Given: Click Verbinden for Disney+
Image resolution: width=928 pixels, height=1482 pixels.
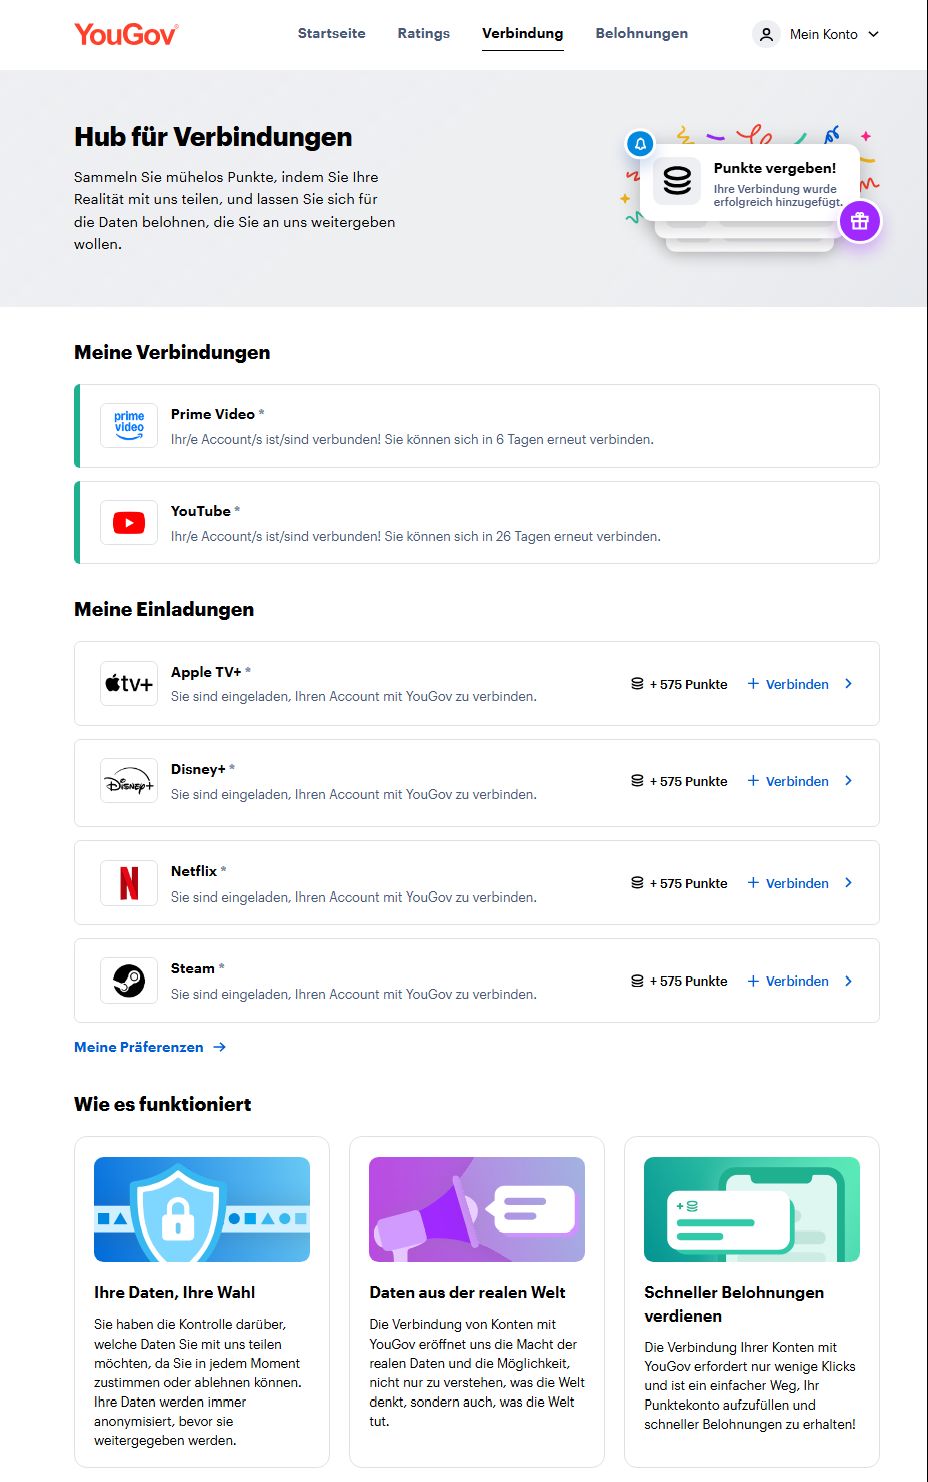Looking at the screenshot, I should coord(788,781).
